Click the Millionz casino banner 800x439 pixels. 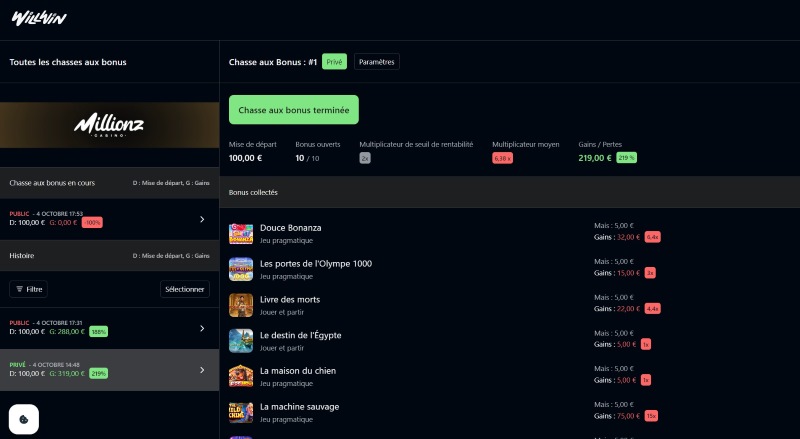[109, 125]
